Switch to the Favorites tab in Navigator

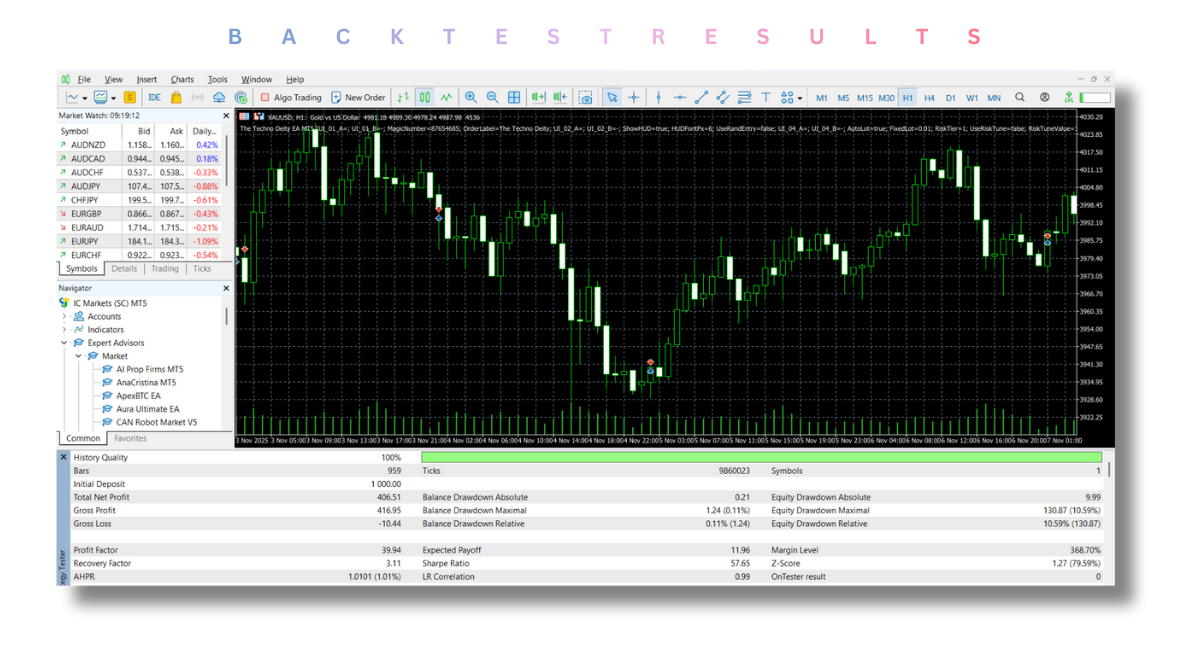[130, 437]
